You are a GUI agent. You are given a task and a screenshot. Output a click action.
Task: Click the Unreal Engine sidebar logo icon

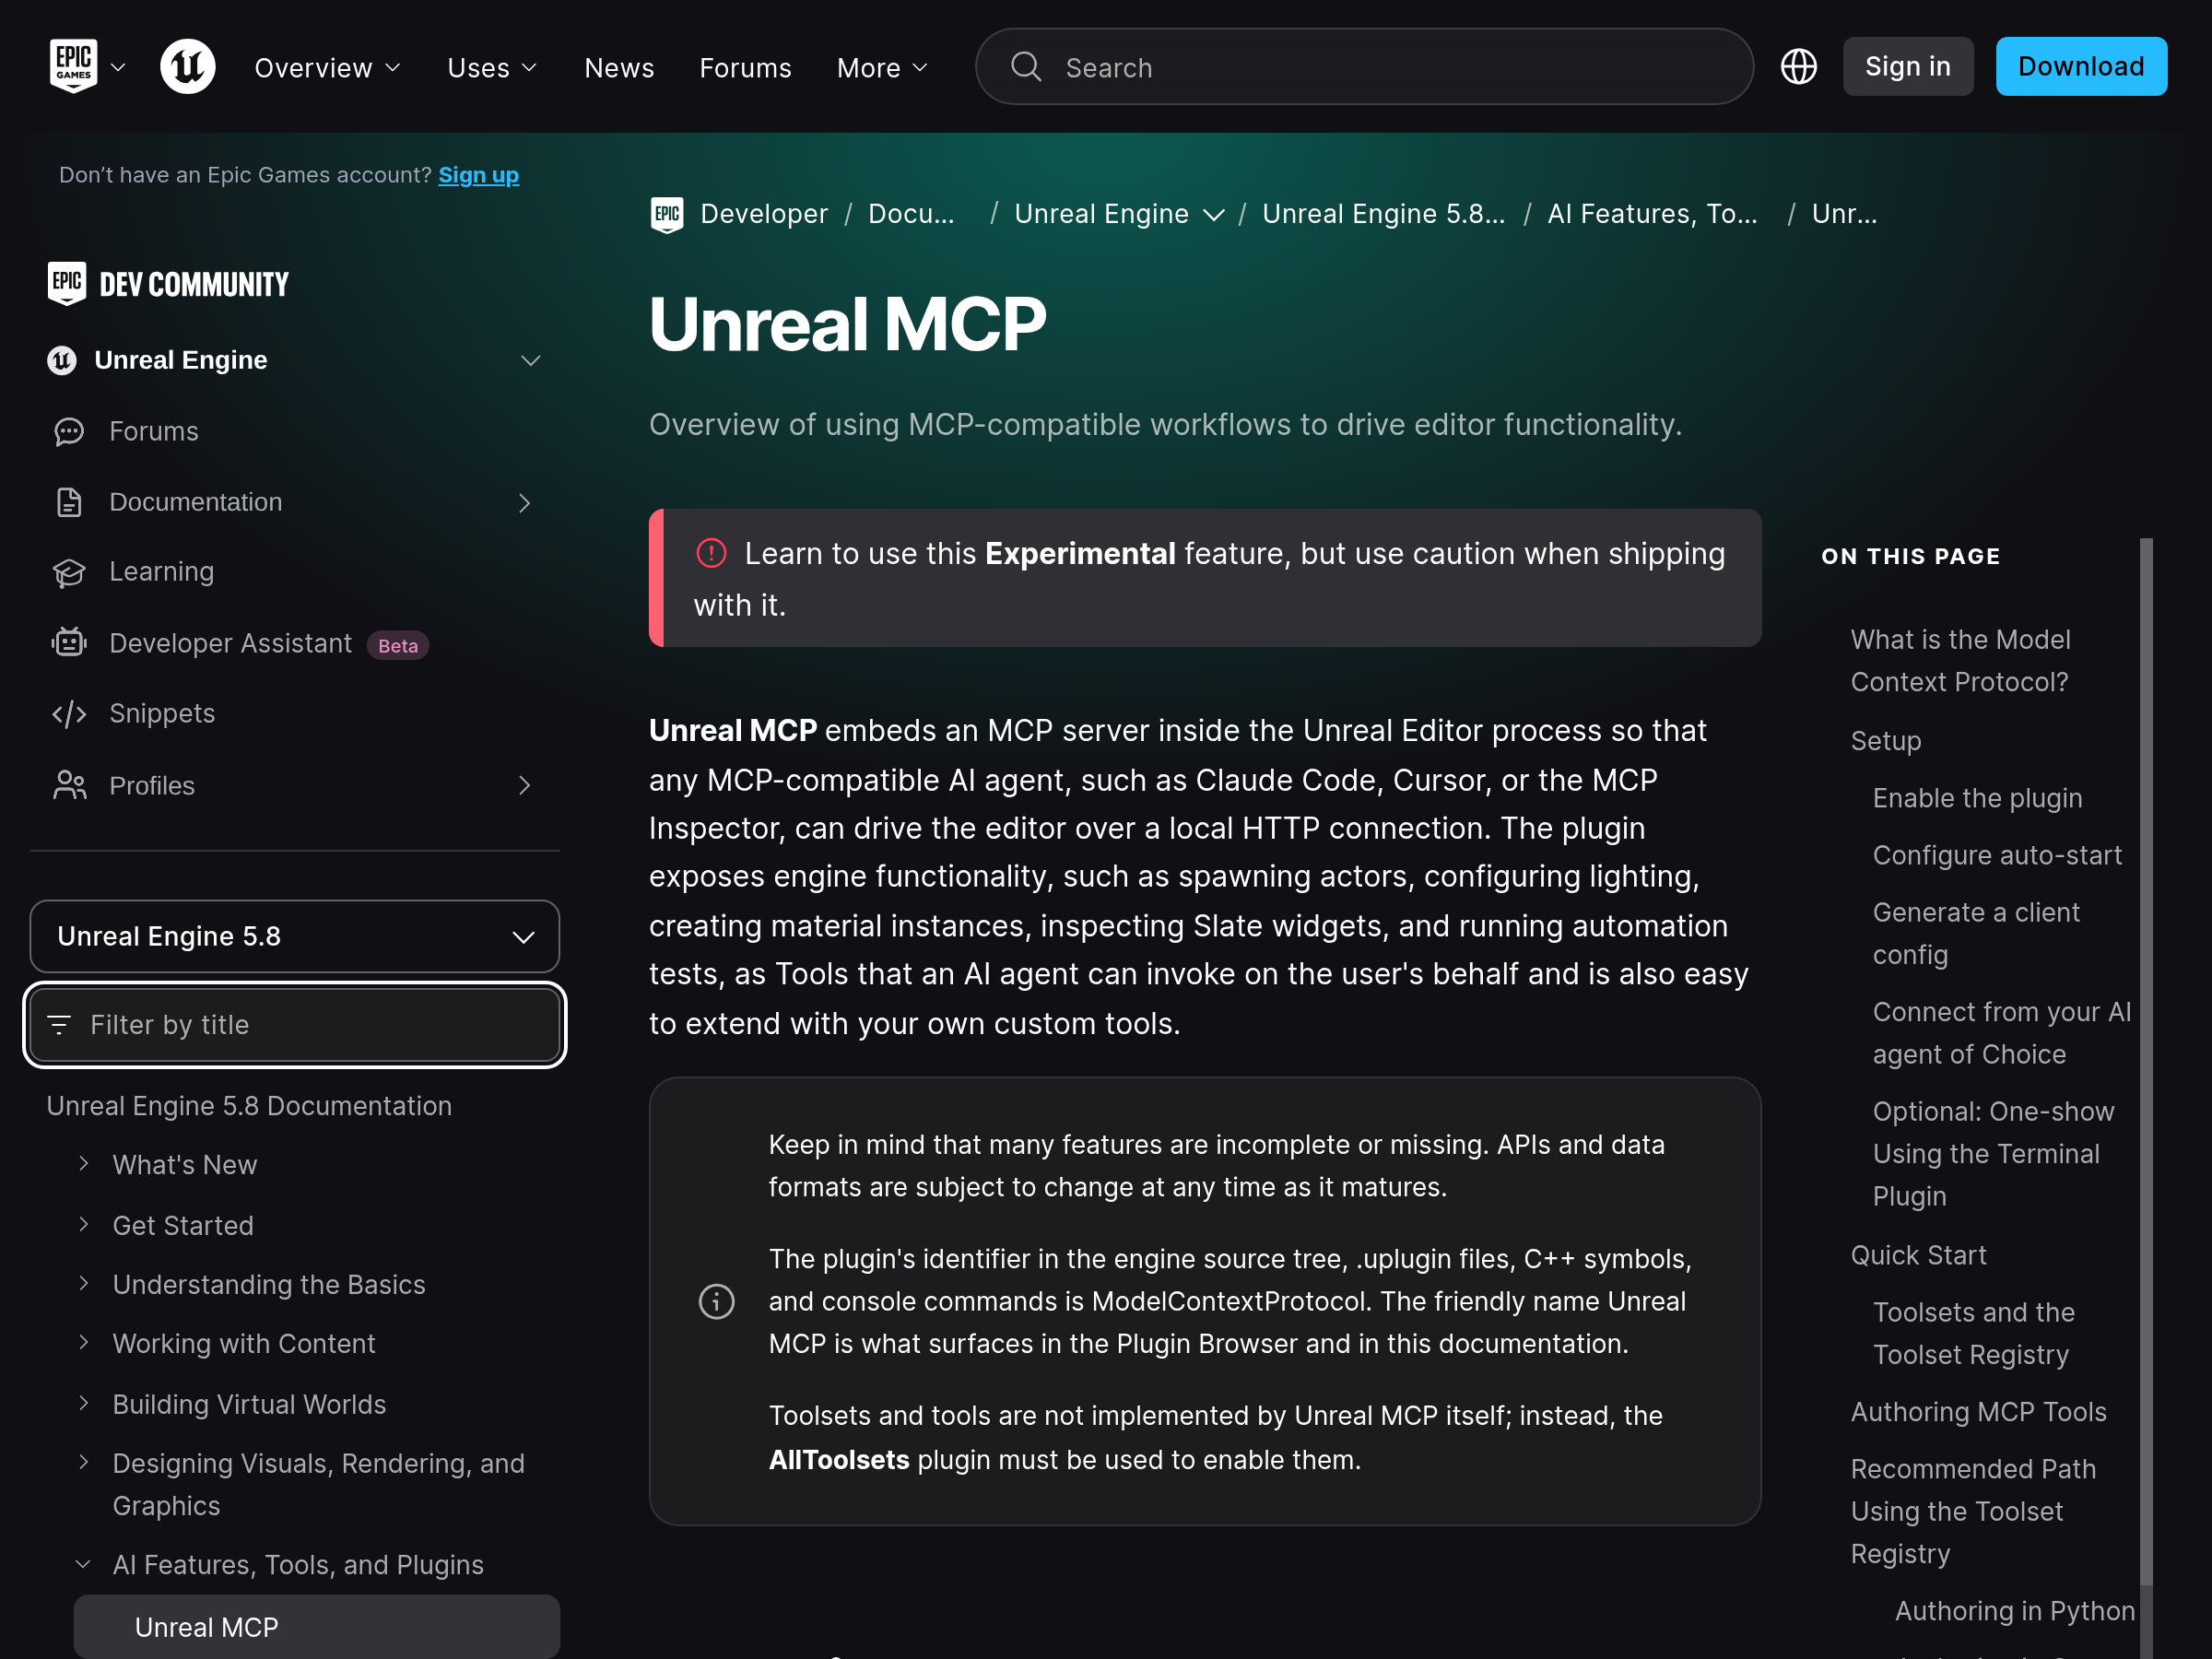pos(62,360)
